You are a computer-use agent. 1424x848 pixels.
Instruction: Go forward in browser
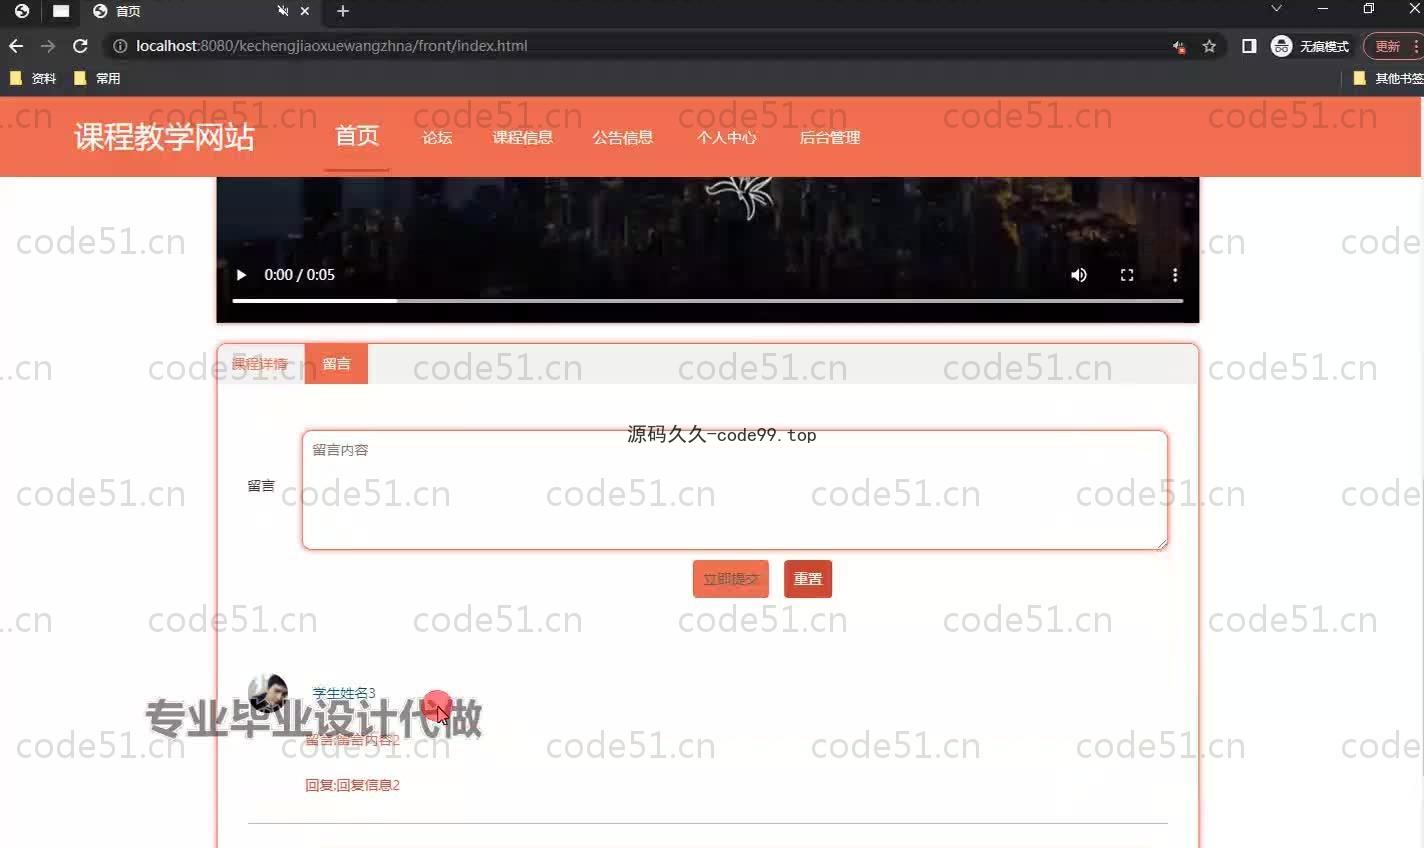(x=48, y=46)
